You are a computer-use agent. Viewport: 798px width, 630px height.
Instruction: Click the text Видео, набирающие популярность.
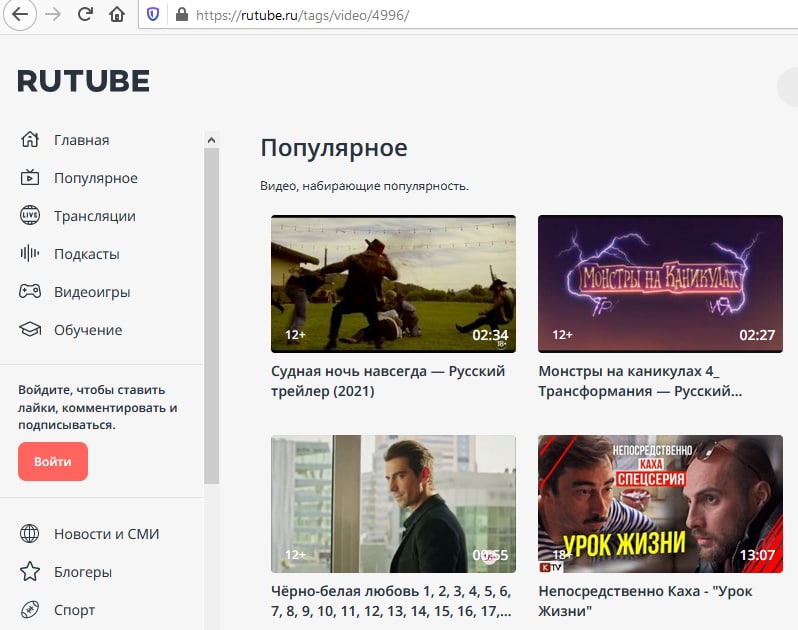pos(364,186)
